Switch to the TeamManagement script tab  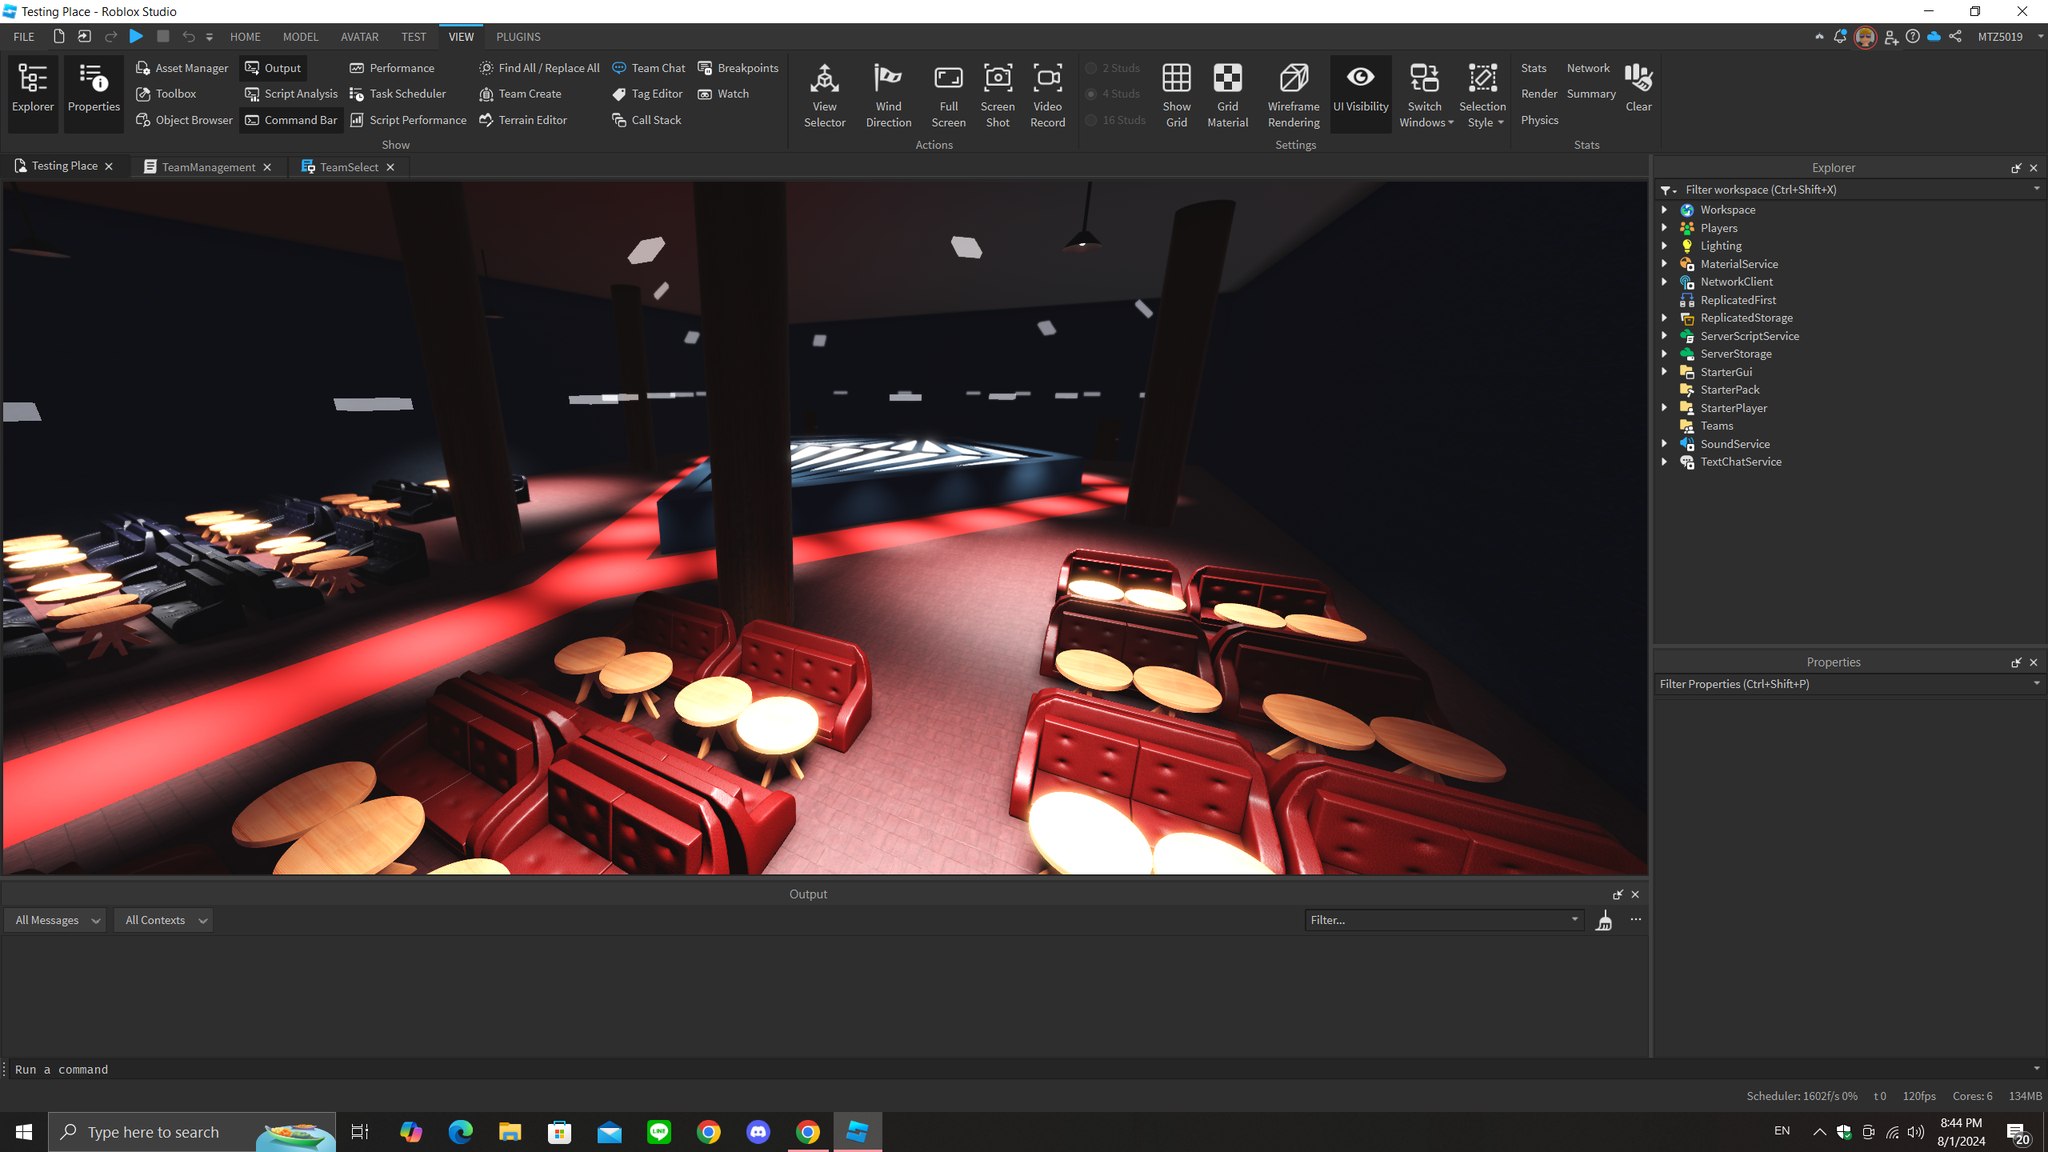(x=208, y=167)
